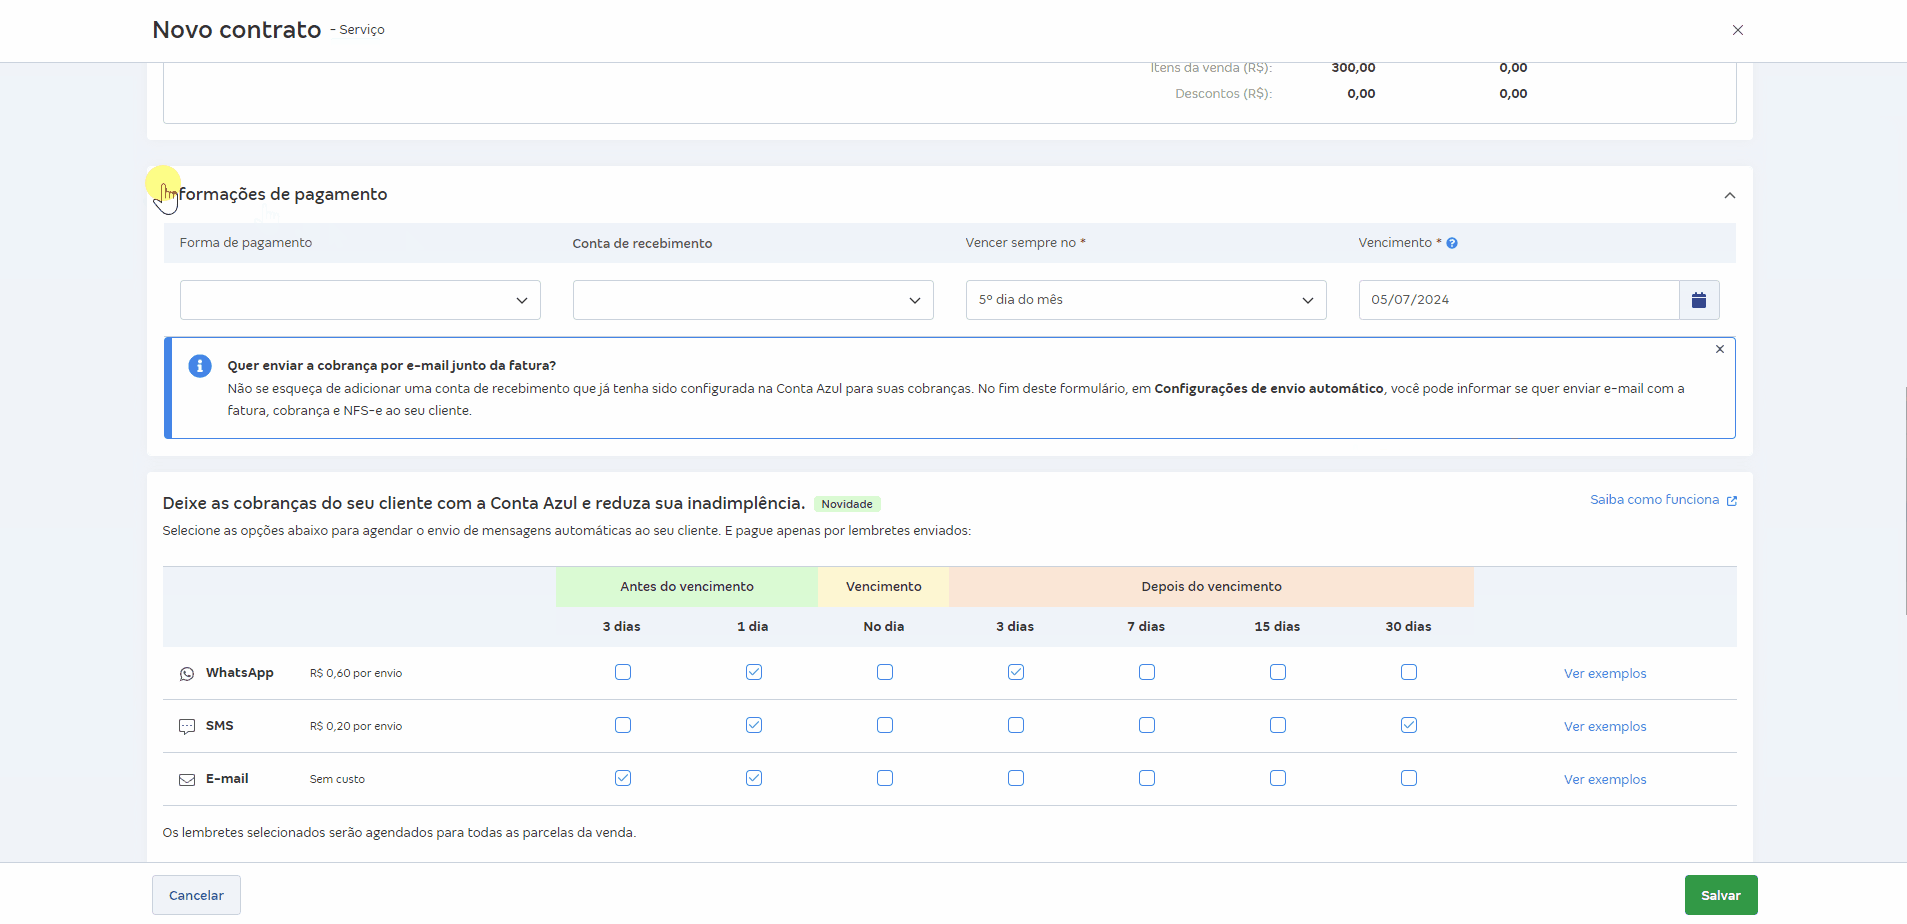1907x924 pixels.
Task: Open Ver exemplos for E-mail
Action: pos(1605,780)
